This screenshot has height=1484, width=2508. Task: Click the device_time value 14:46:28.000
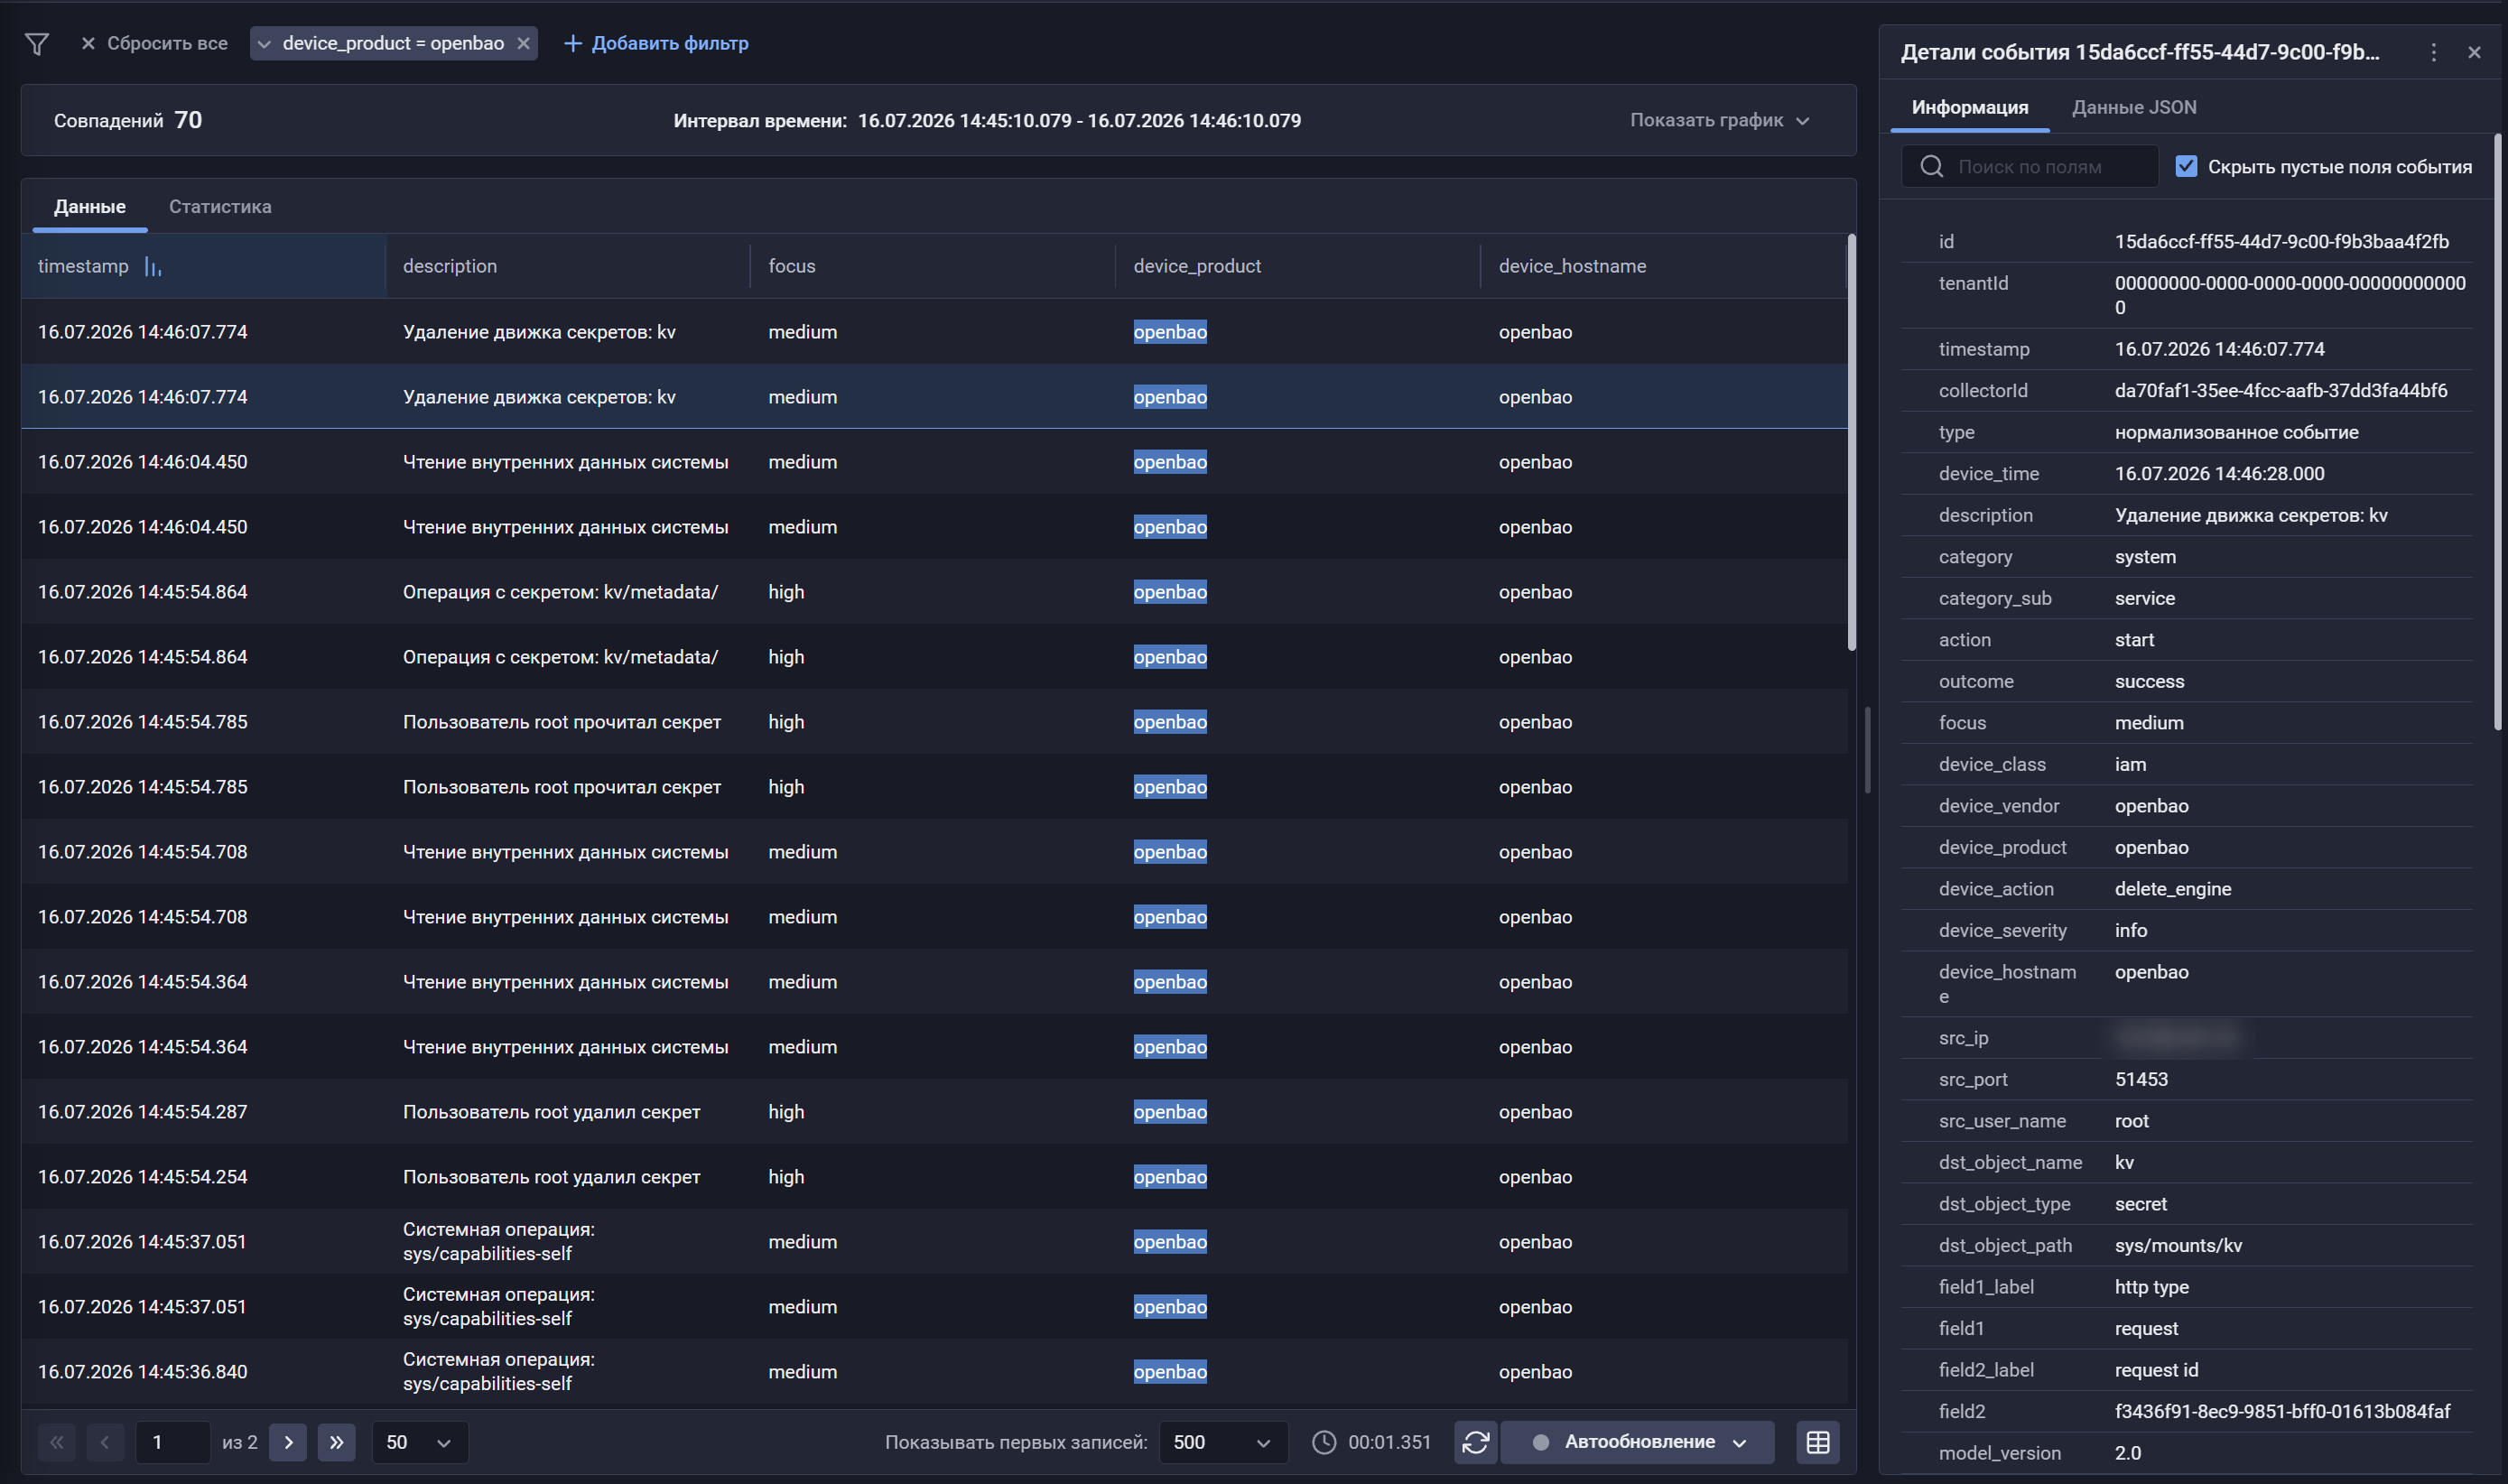pyautogui.click(x=2219, y=474)
